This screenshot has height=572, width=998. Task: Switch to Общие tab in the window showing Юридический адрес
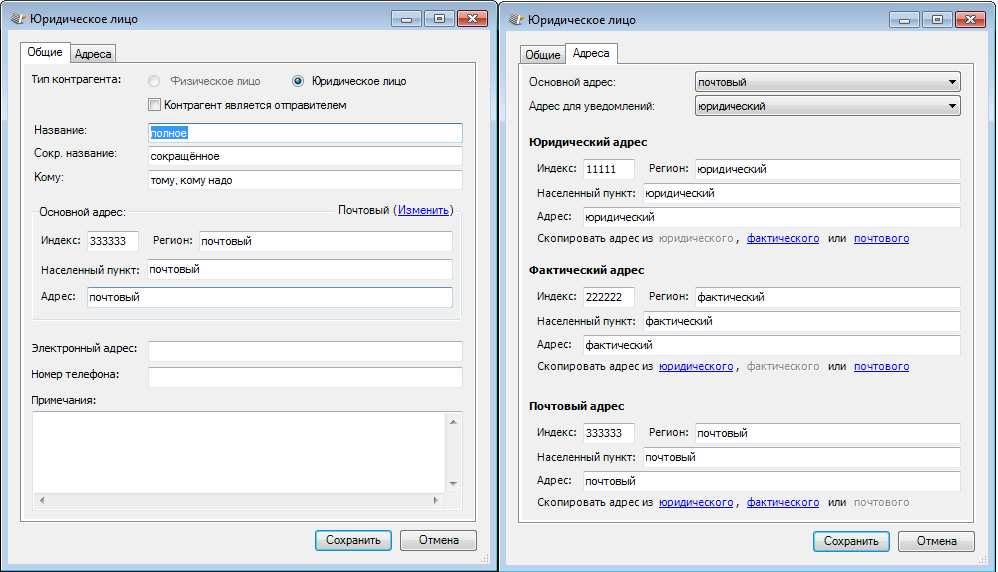coord(543,55)
